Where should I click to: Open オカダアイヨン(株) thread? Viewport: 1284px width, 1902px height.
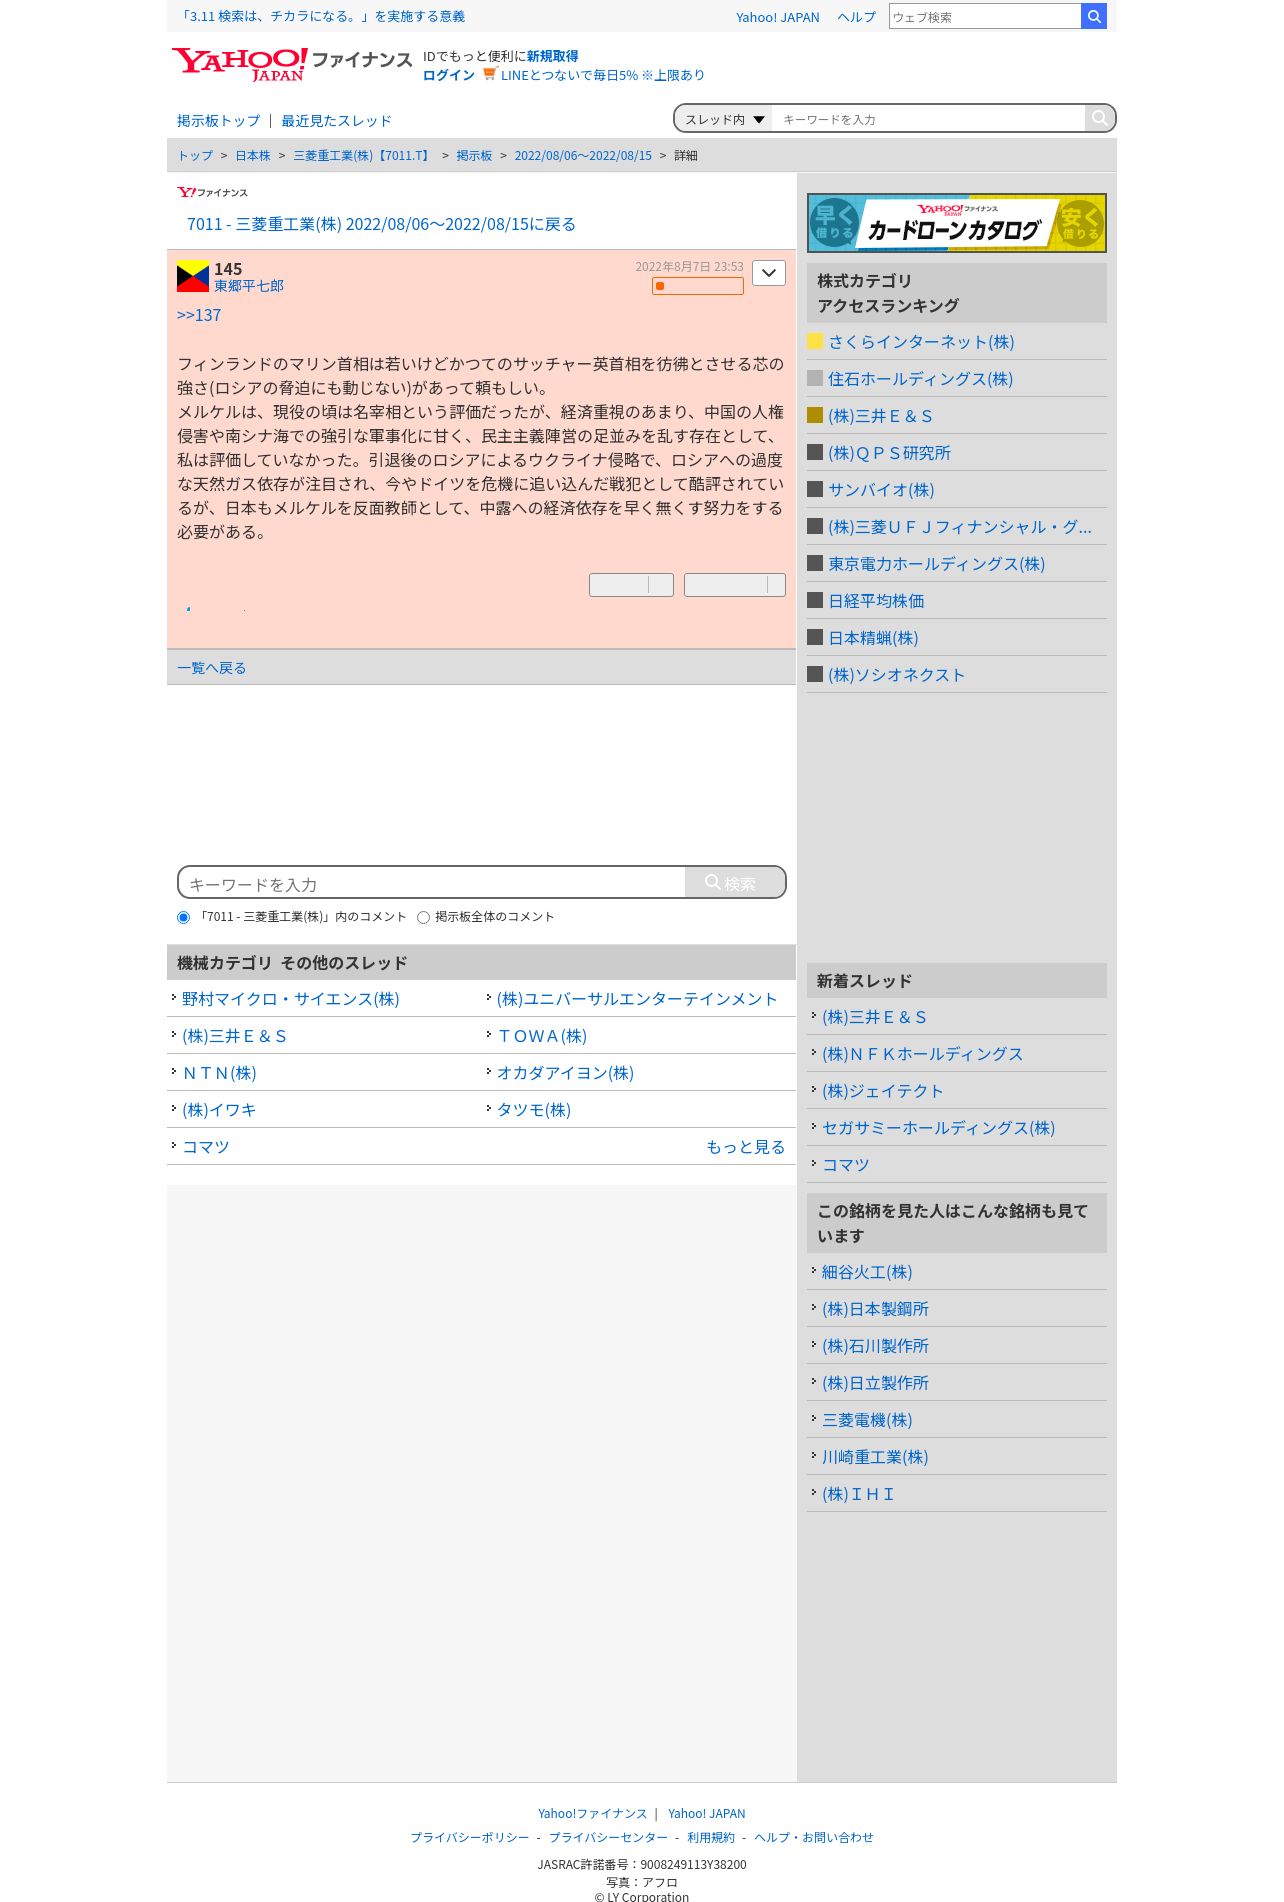click(x=565, y=1073)
